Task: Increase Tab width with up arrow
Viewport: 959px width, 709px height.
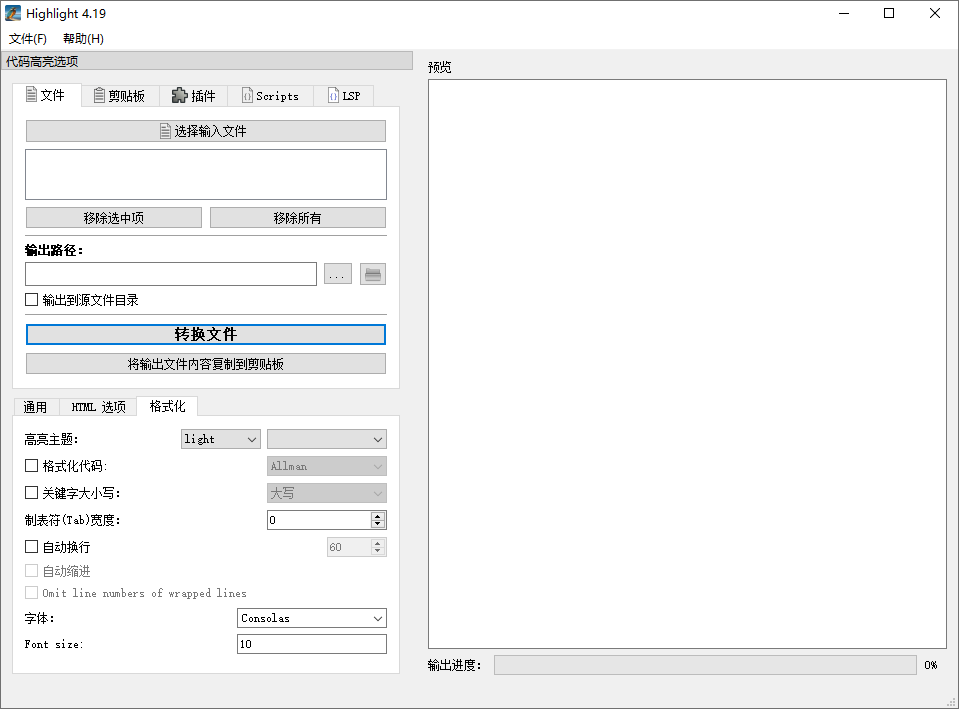Action: [378, 516]
